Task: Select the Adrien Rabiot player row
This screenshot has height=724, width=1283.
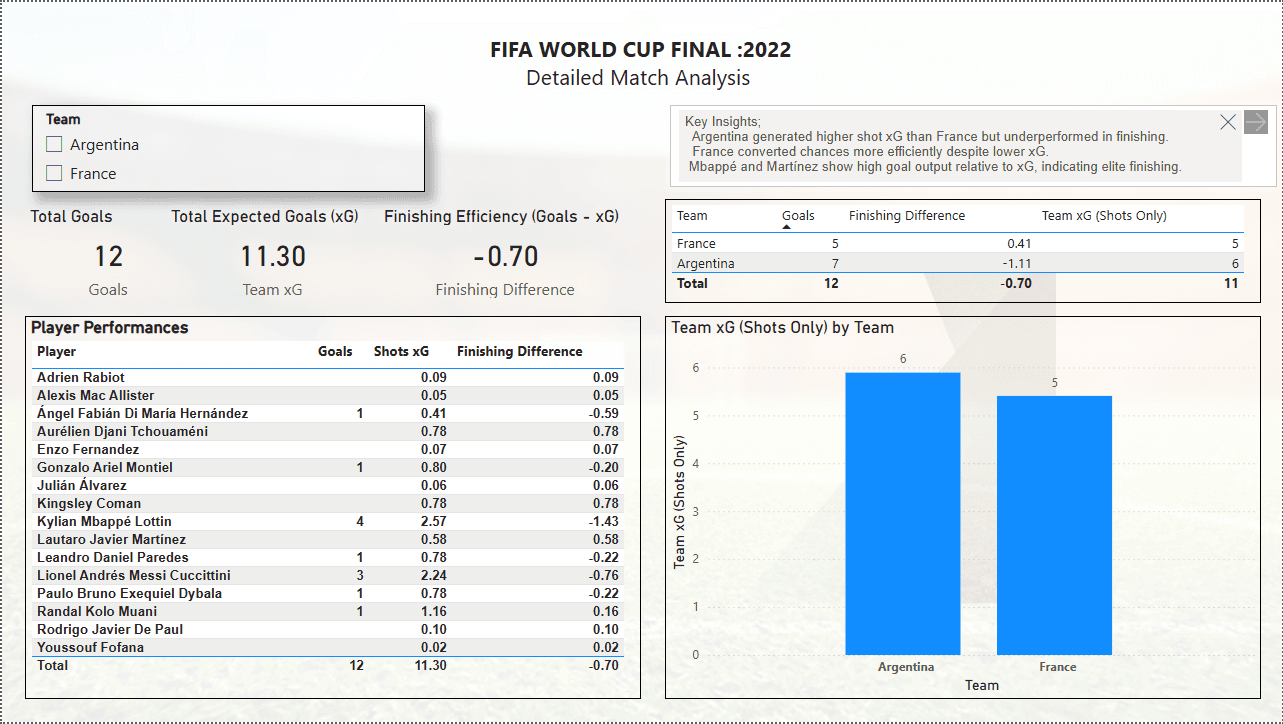Action: pyautogui.click(x=328, y=378)
